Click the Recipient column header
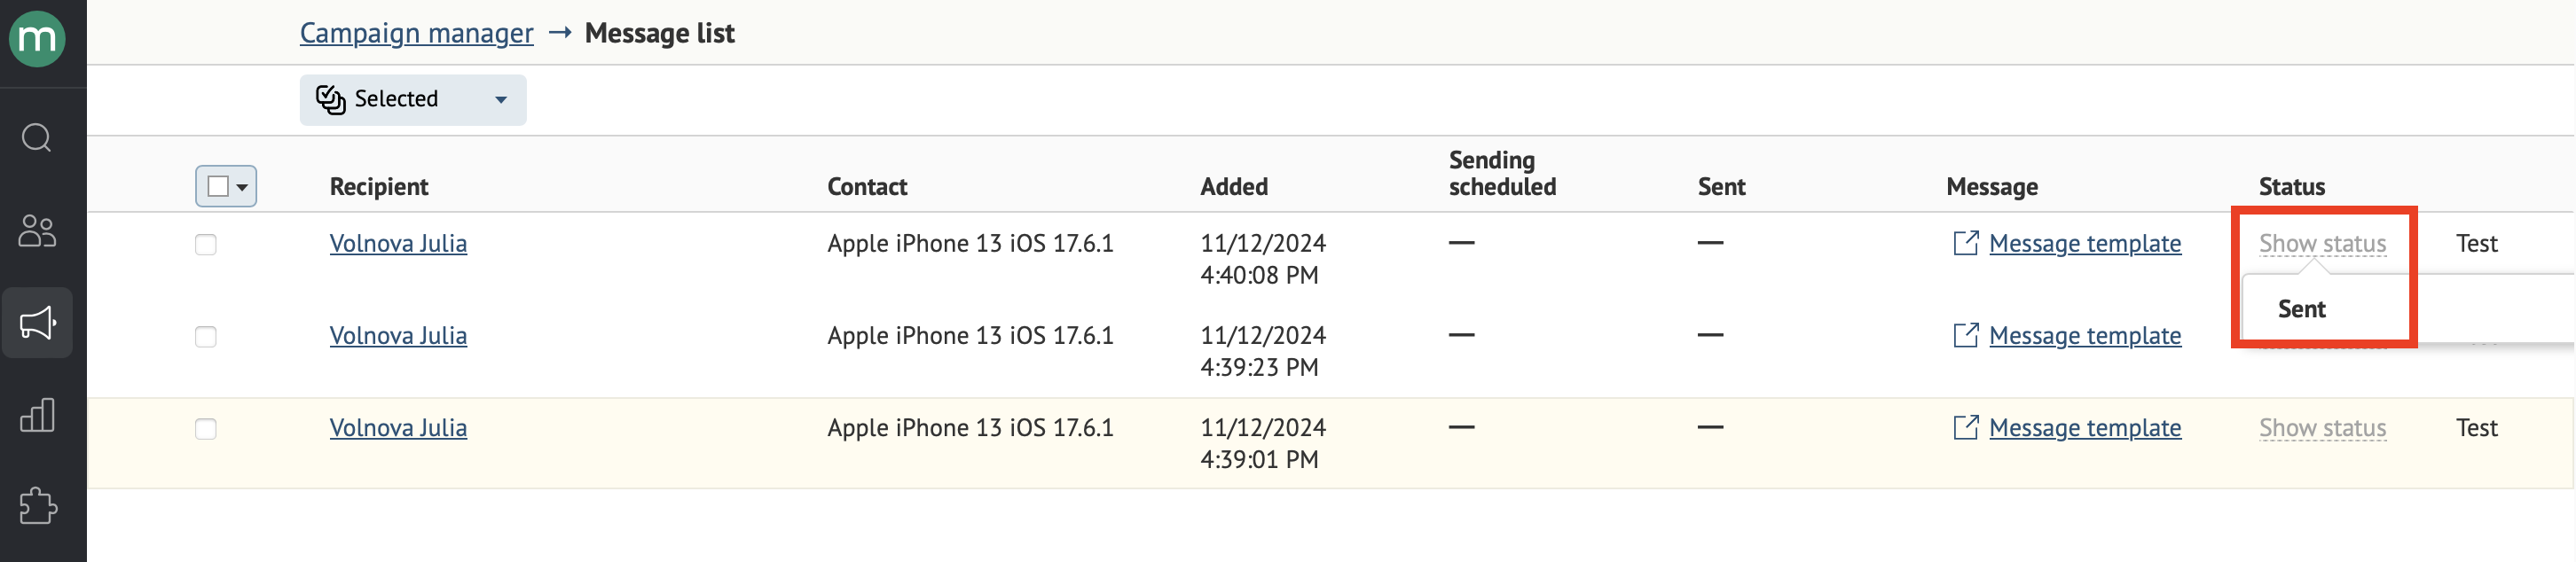2576x562 pixels. [379, 186]
